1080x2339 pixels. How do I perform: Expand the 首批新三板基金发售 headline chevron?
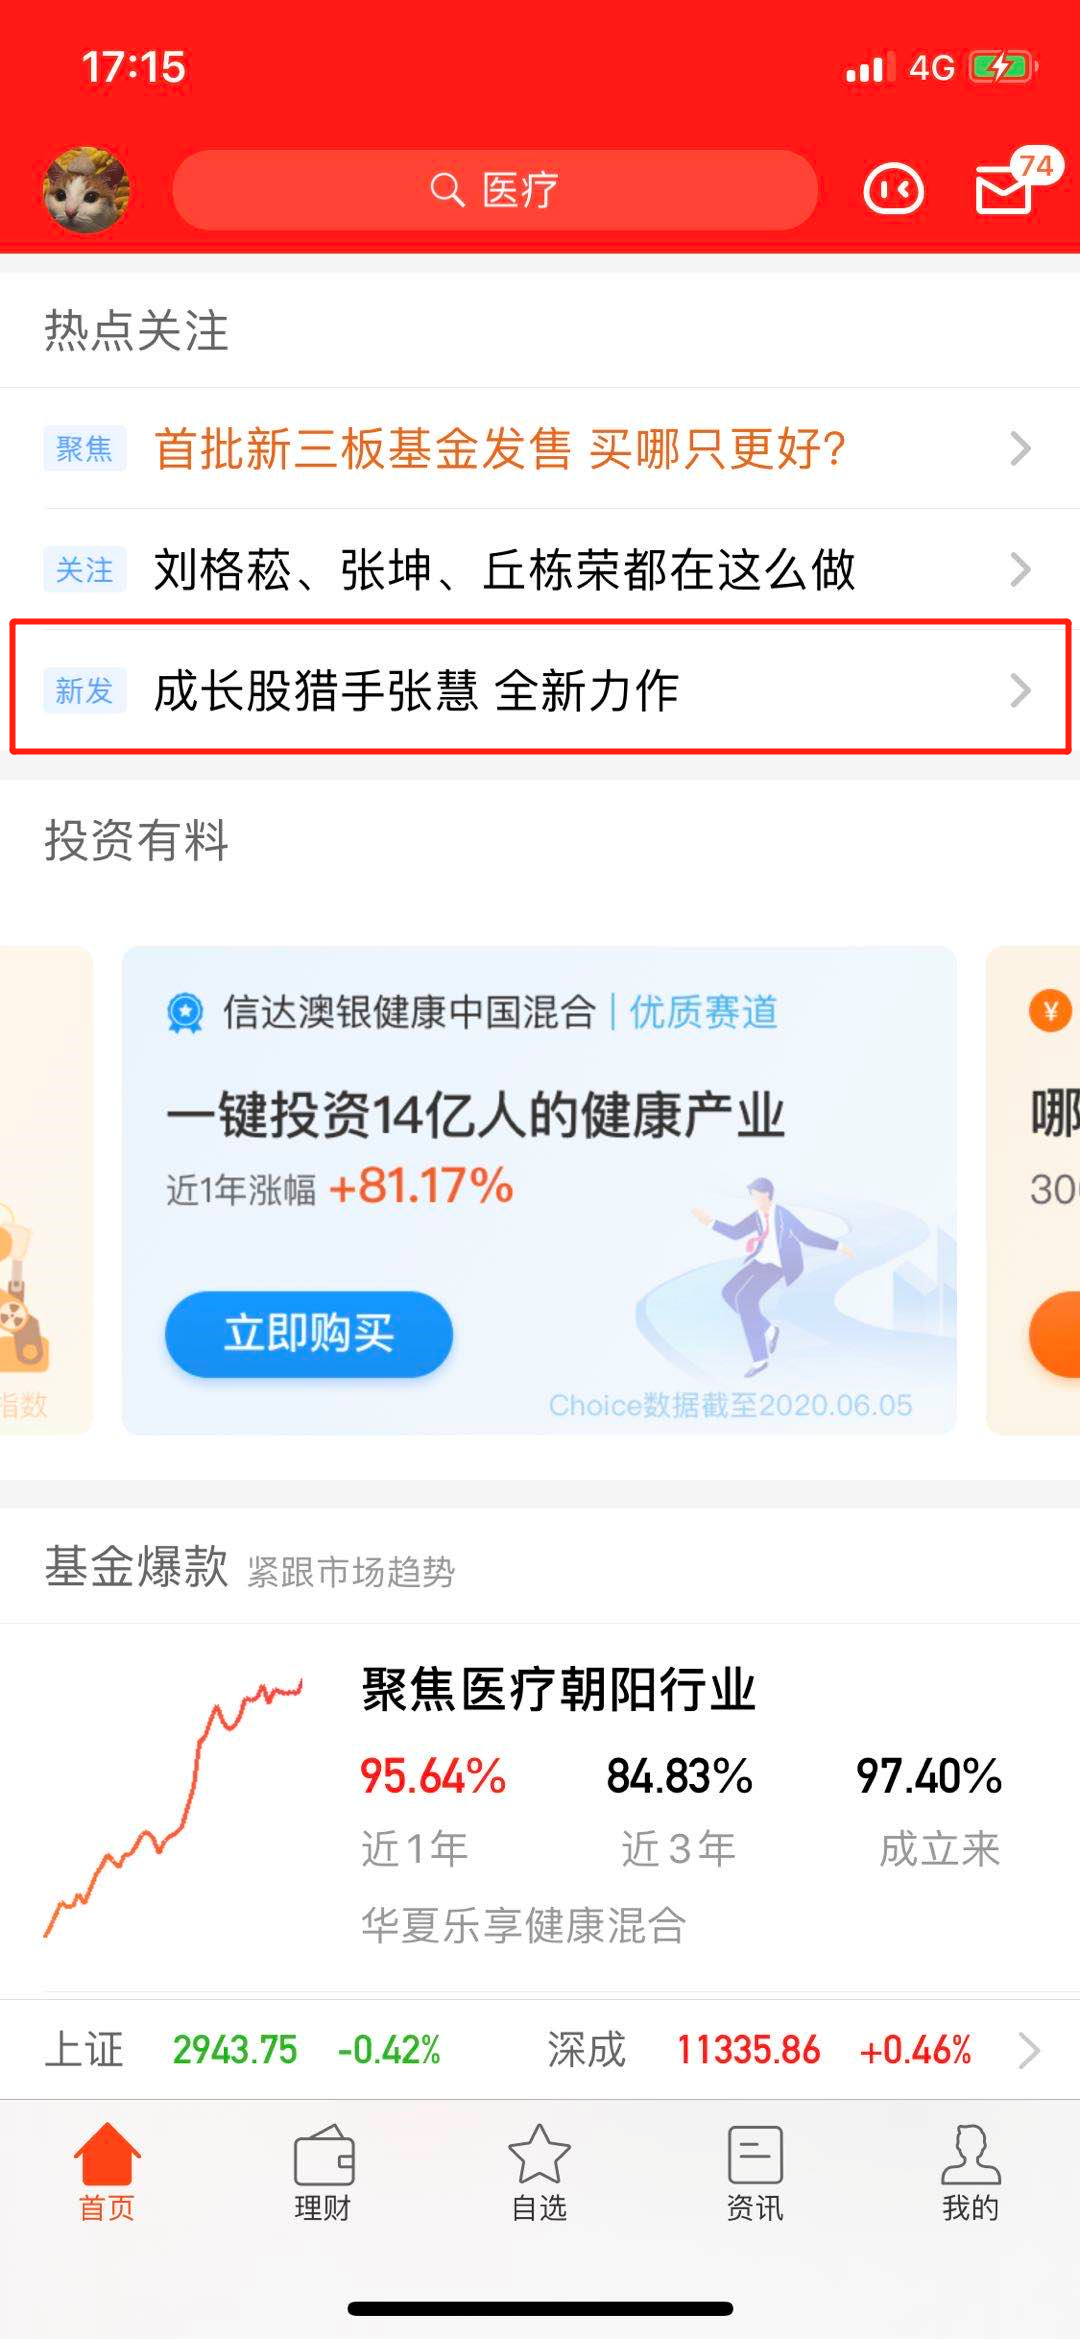(1020, 448)
